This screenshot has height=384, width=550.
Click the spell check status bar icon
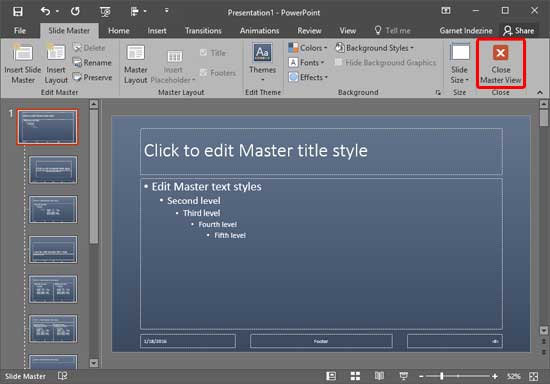(62, 376)
